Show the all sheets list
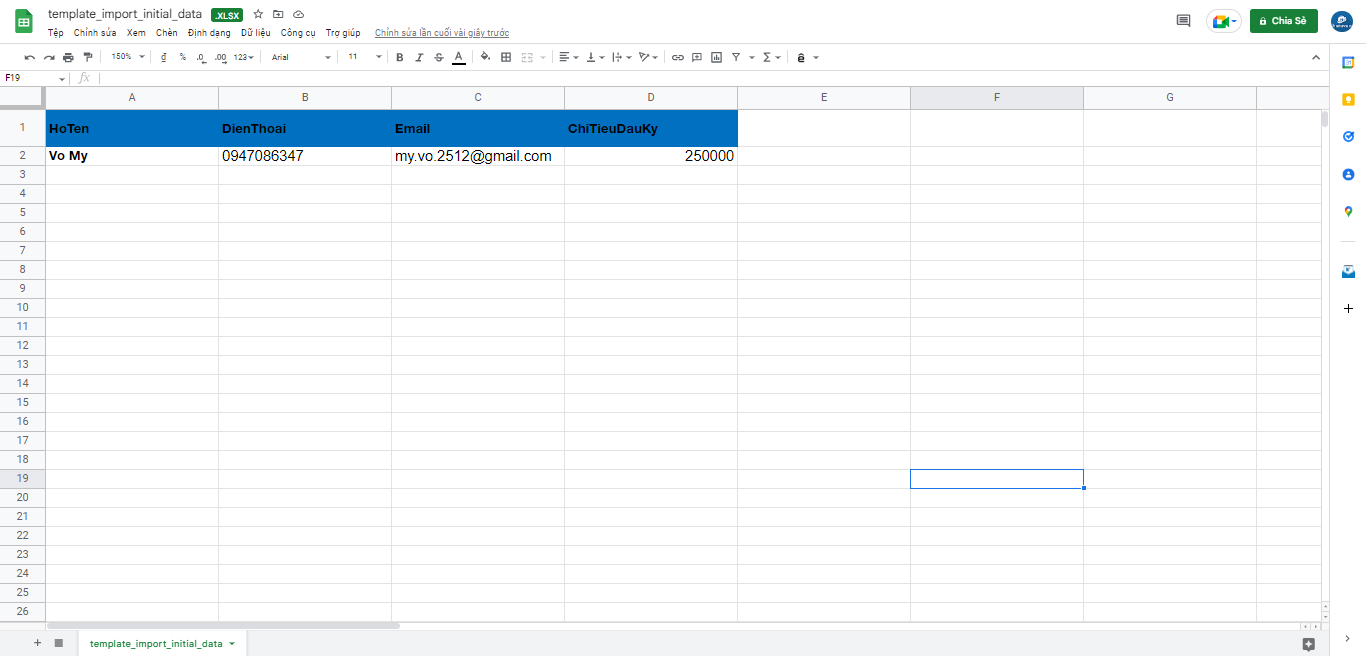 coord(59,643)
